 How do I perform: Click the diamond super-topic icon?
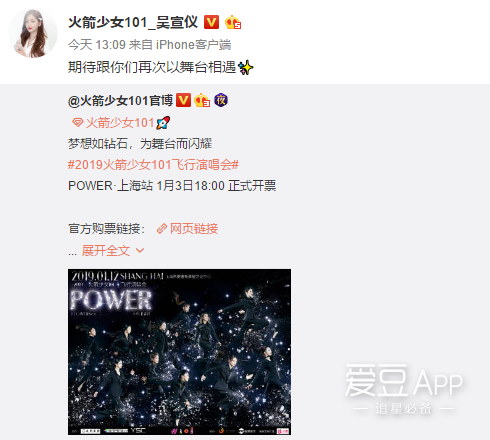pyautogui.click(x=77, y=123)
